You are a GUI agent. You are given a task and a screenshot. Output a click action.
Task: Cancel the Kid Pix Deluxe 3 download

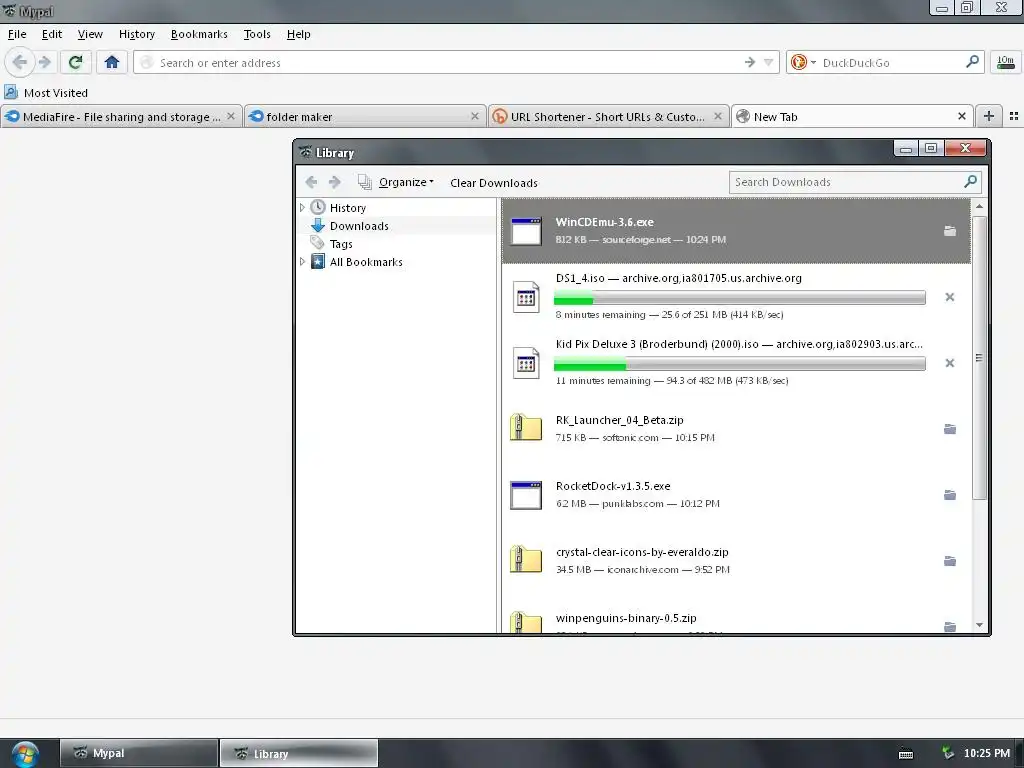(950, 363)
